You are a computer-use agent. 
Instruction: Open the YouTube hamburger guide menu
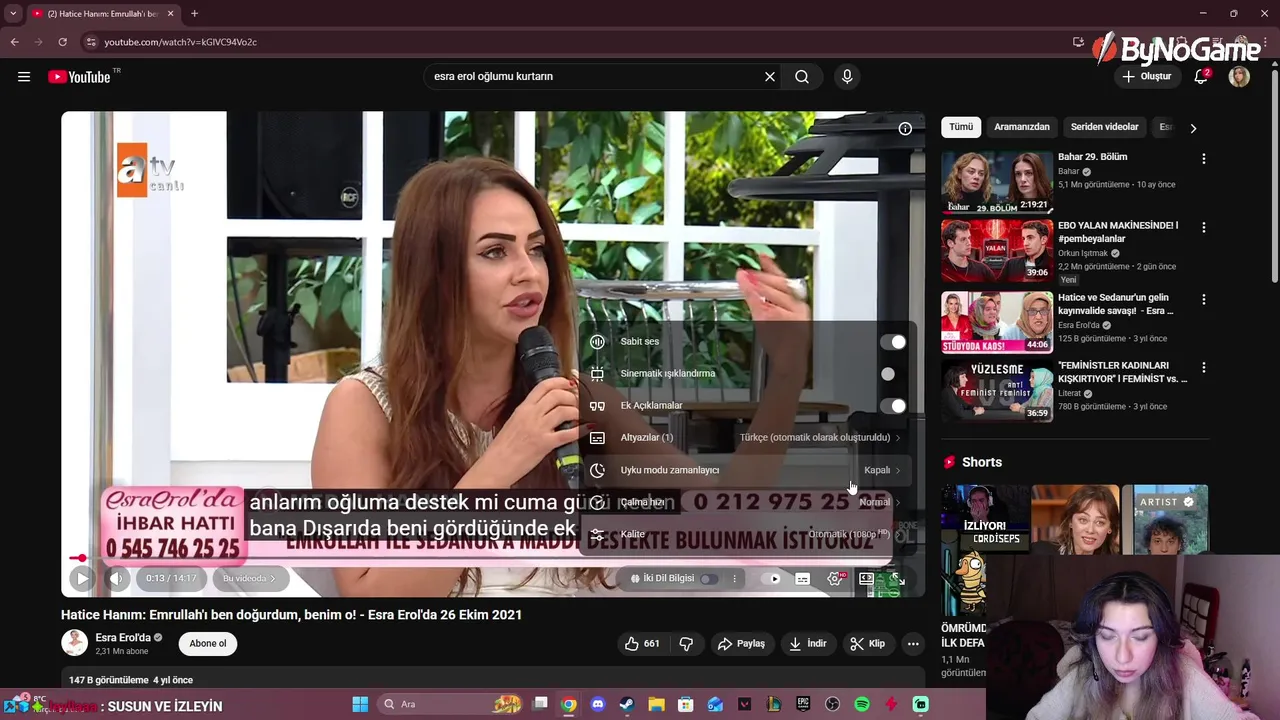[x=24, y=77]
